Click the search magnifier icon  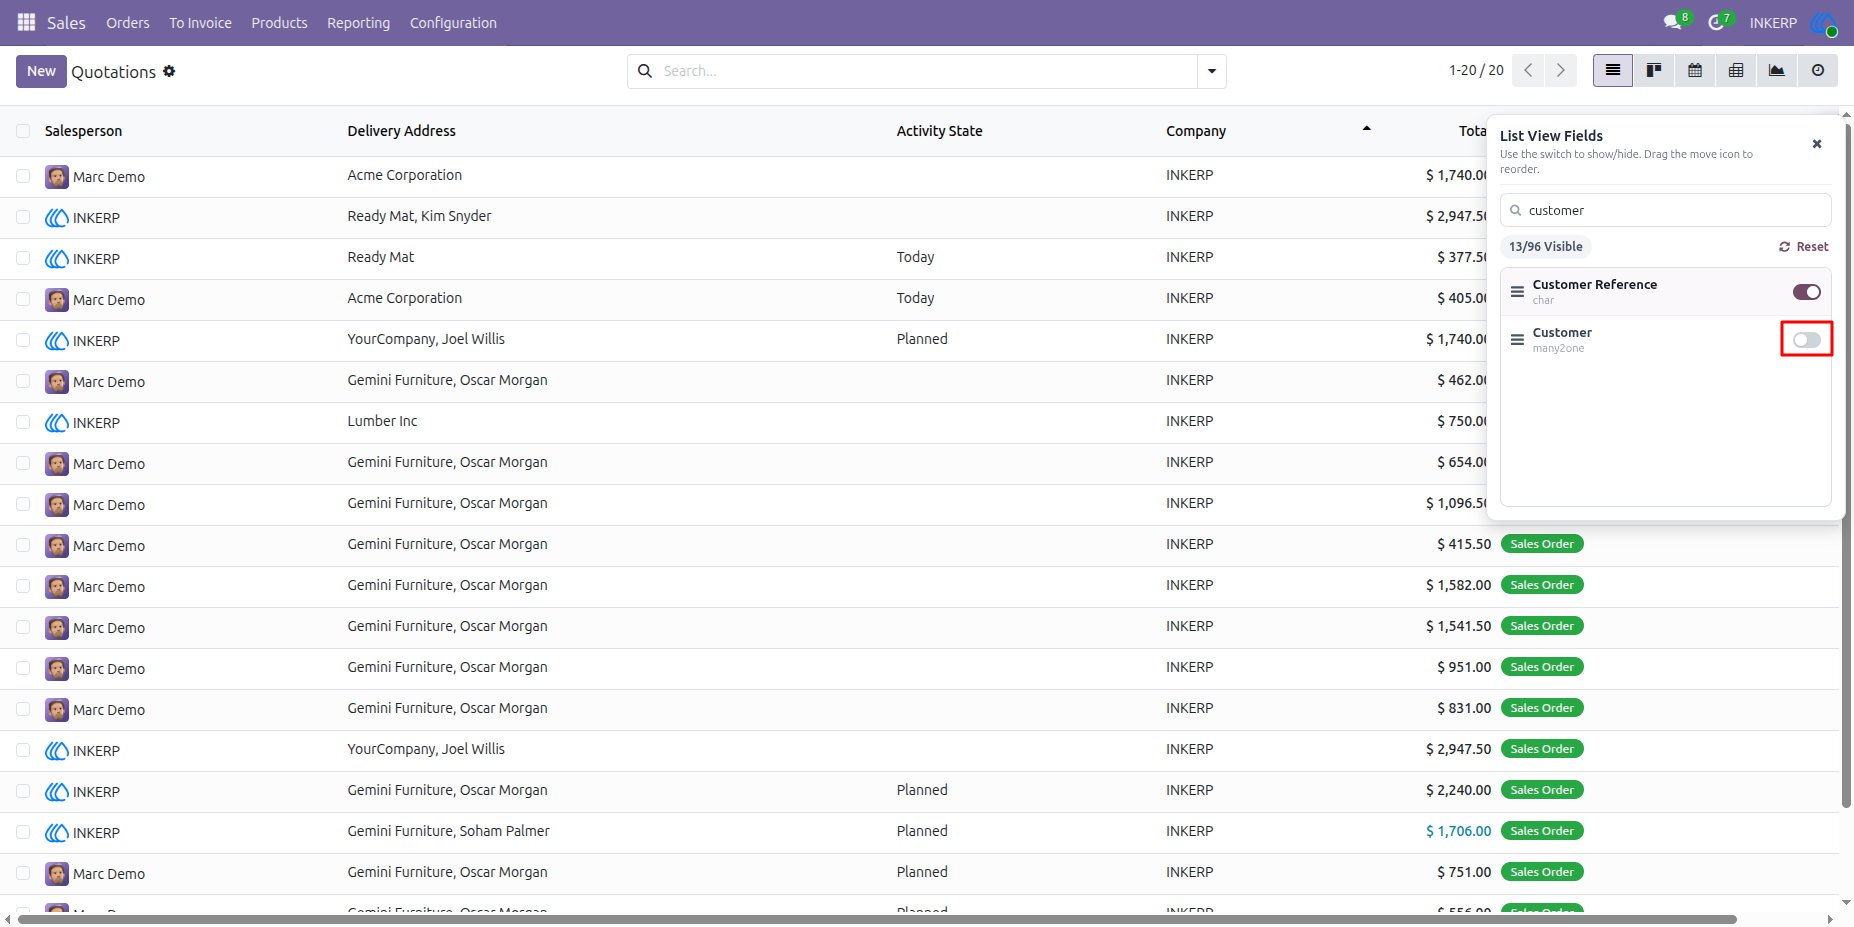[645, 71]
